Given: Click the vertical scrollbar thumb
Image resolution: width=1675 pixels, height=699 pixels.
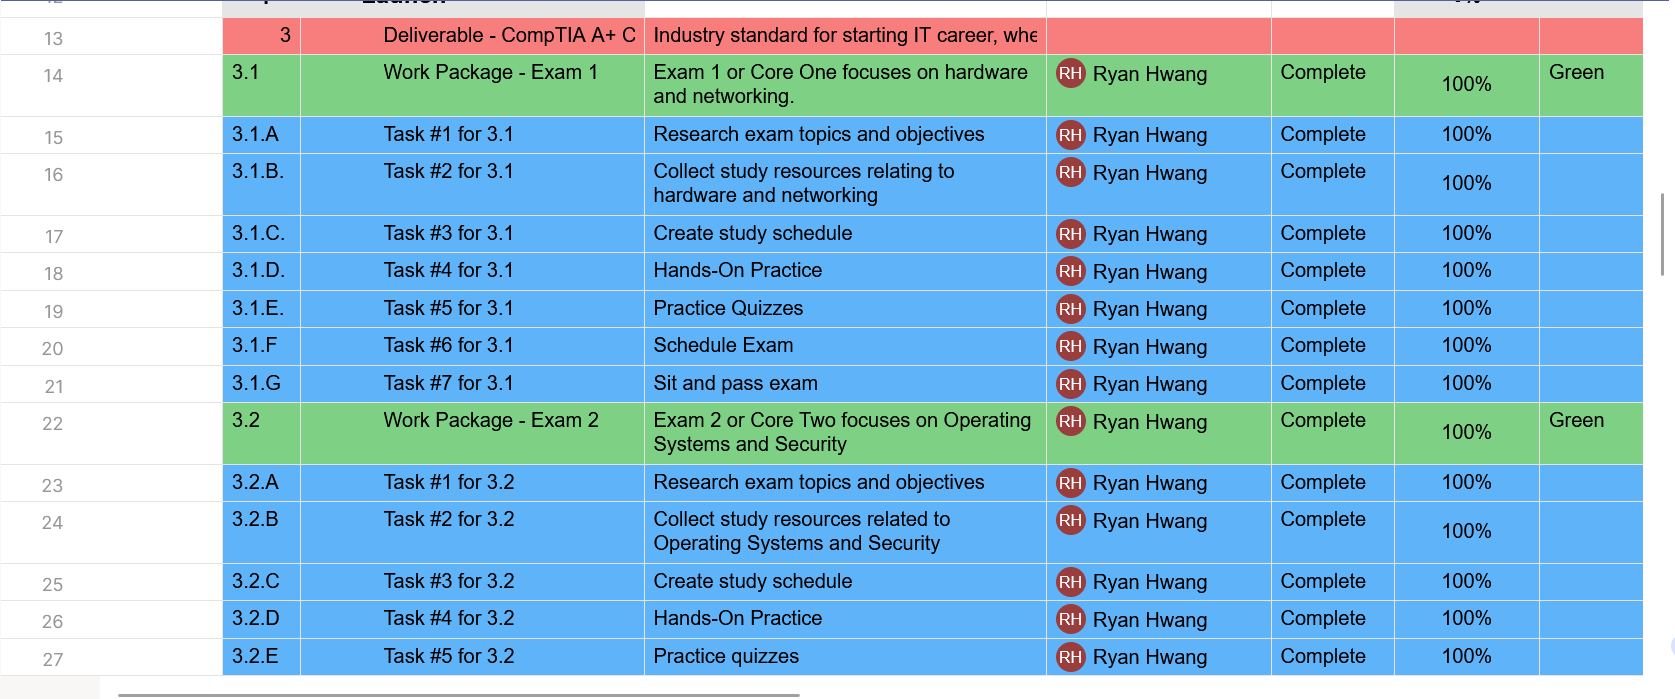Looking at the screenshot, I should pos(1662,234).
